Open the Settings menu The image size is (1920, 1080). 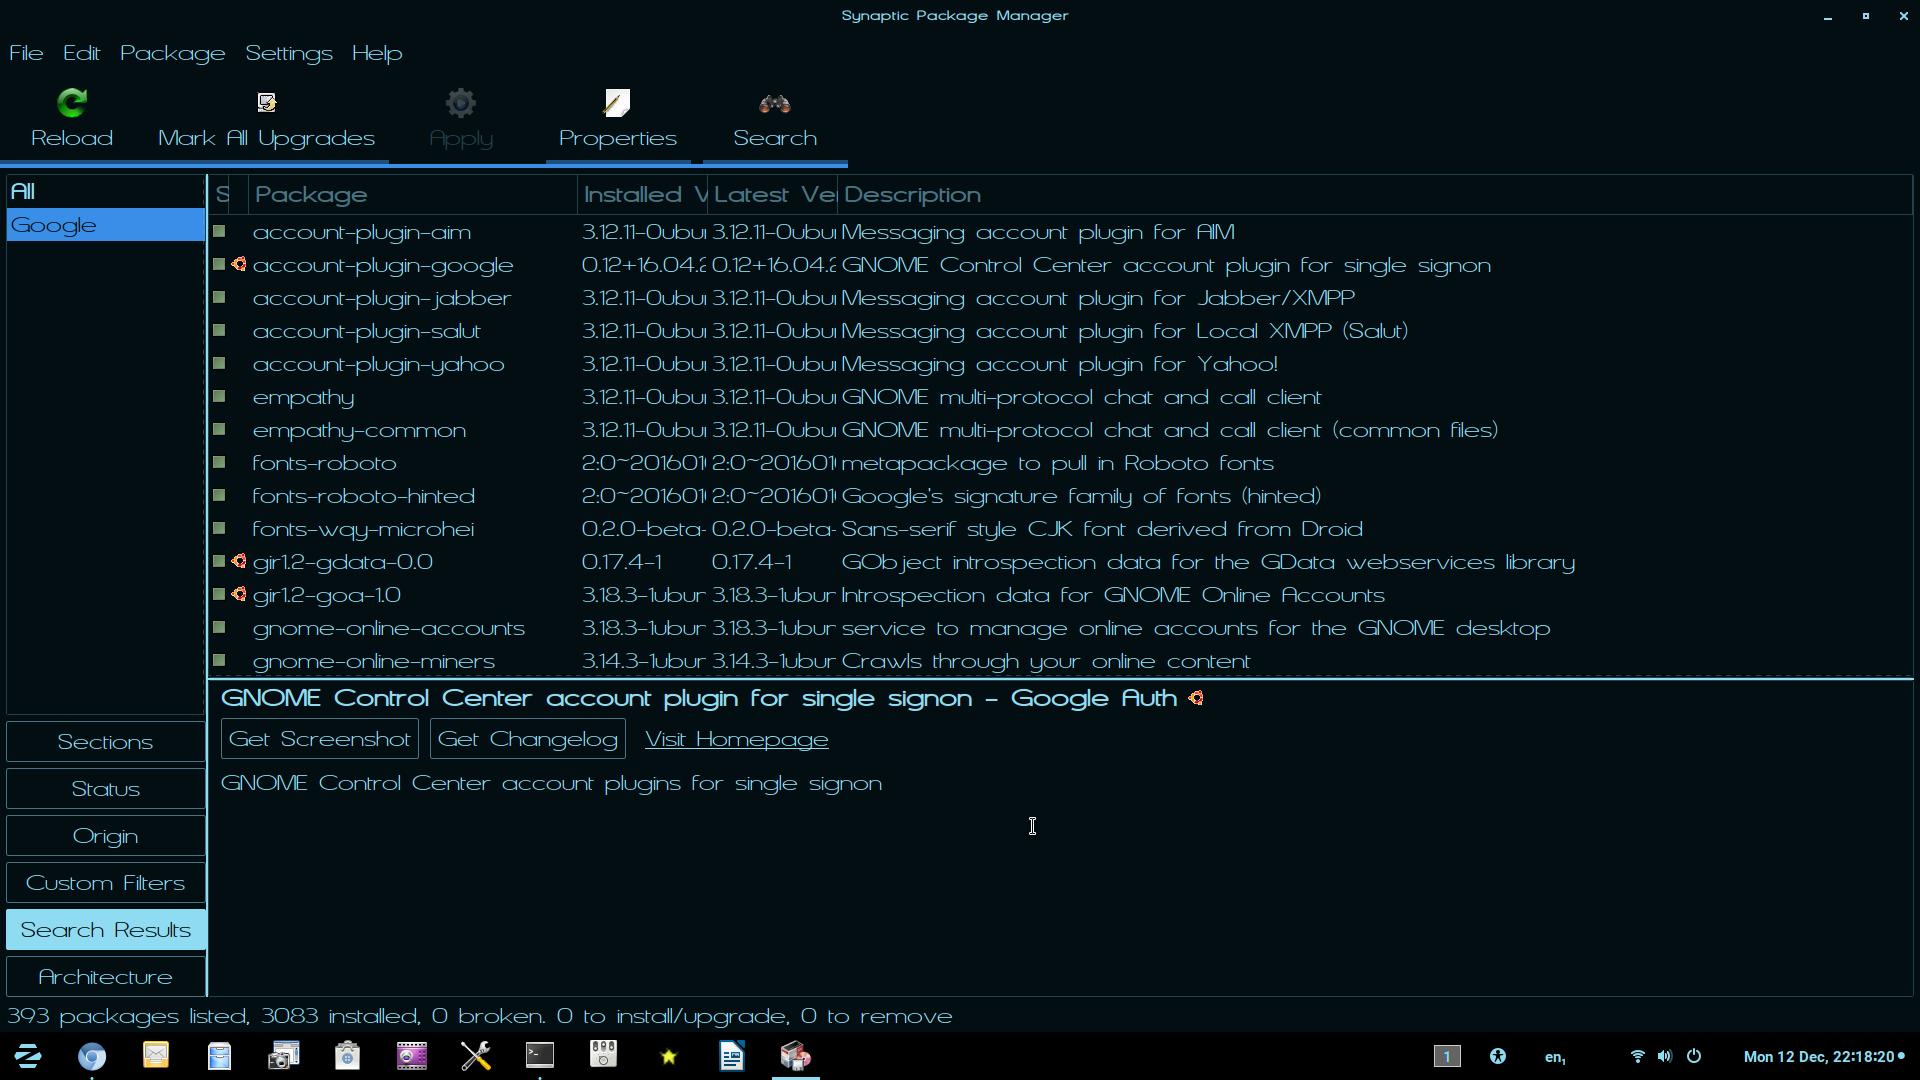(x=288, y=53)
